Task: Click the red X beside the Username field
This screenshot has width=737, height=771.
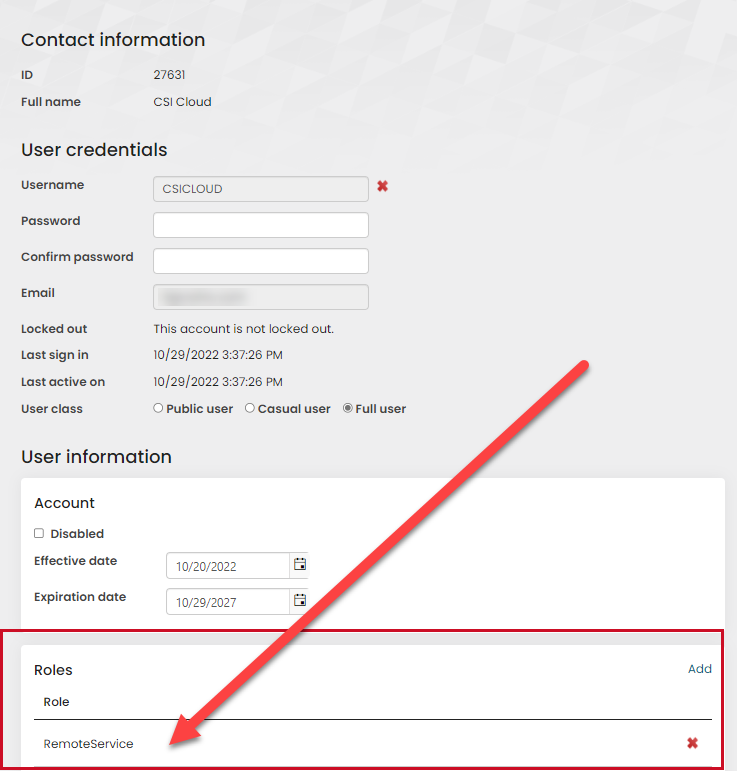Action: [382, 186]
